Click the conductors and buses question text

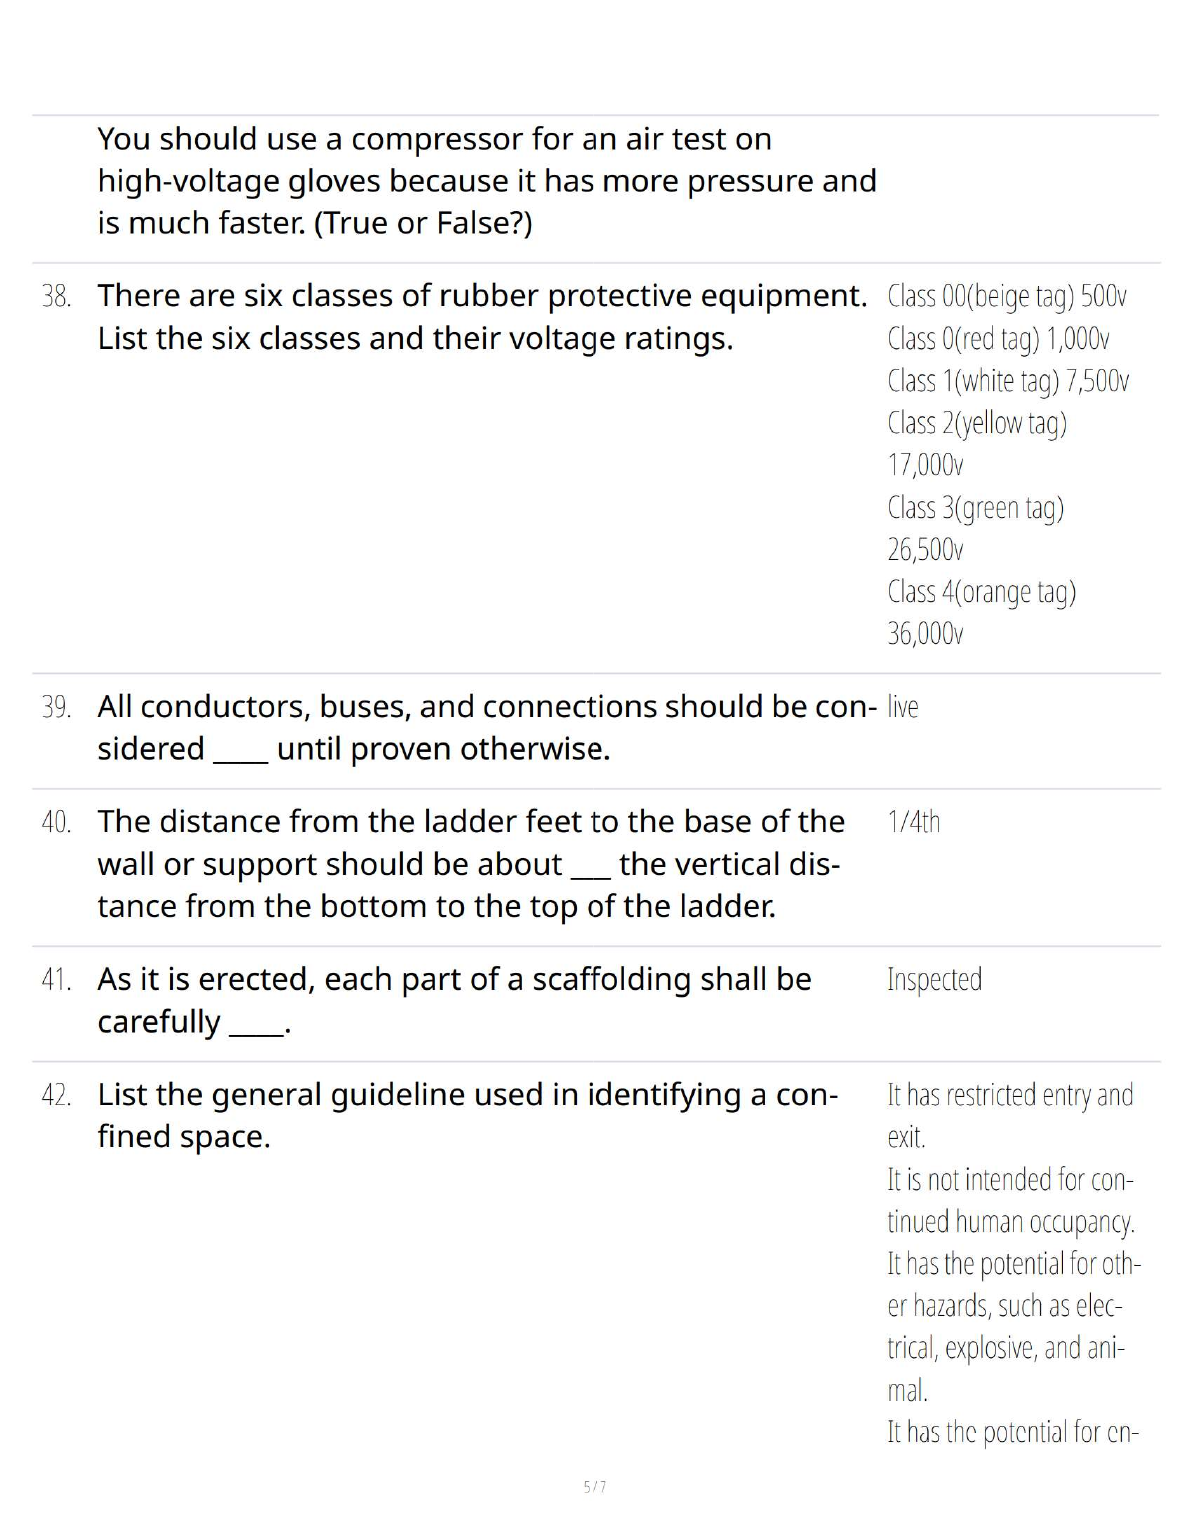click(x=486, y=727)
